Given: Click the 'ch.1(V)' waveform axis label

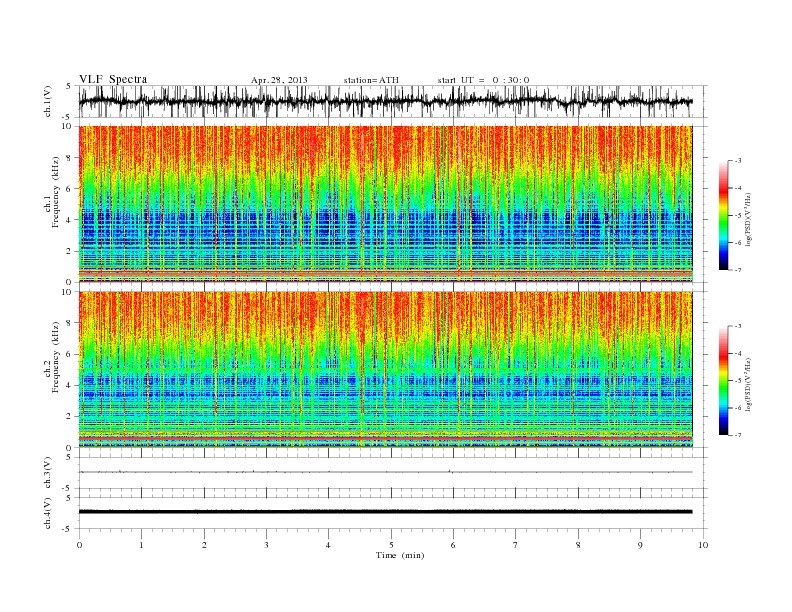Looking at the screenshot, I should [48, 101].
